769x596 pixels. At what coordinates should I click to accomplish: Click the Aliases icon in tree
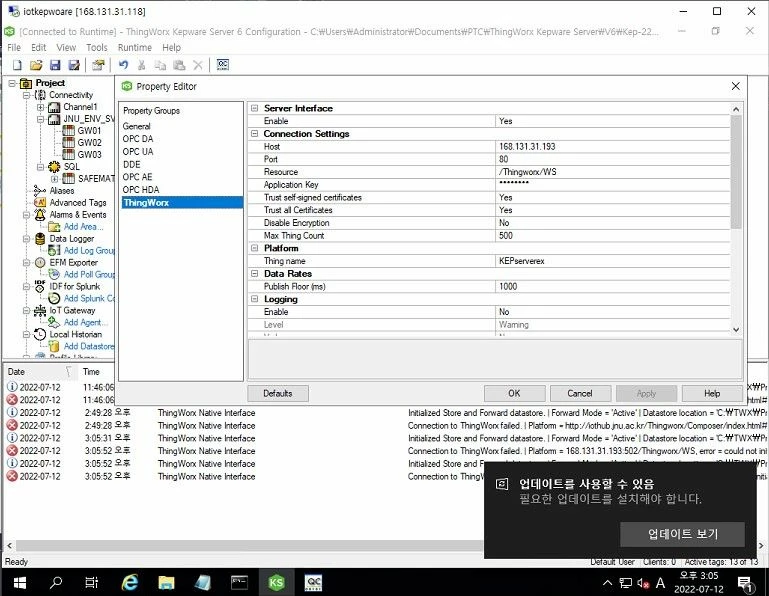pos(40,190)
